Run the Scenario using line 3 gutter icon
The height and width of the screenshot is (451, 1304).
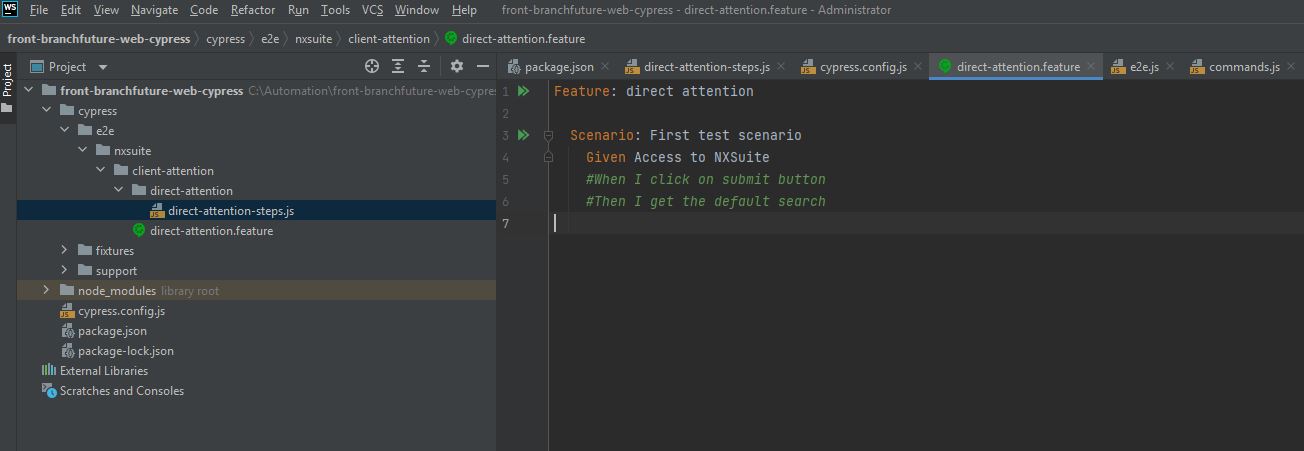523,135
